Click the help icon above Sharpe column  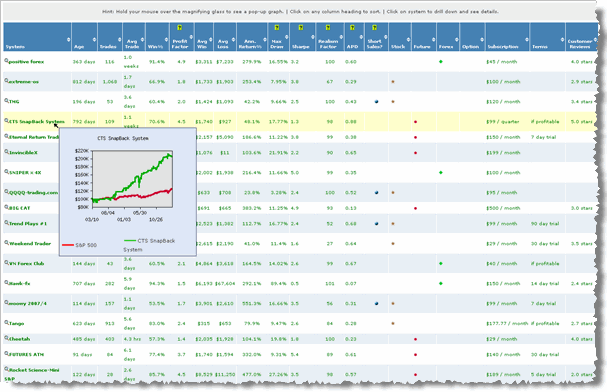point(301,27)
